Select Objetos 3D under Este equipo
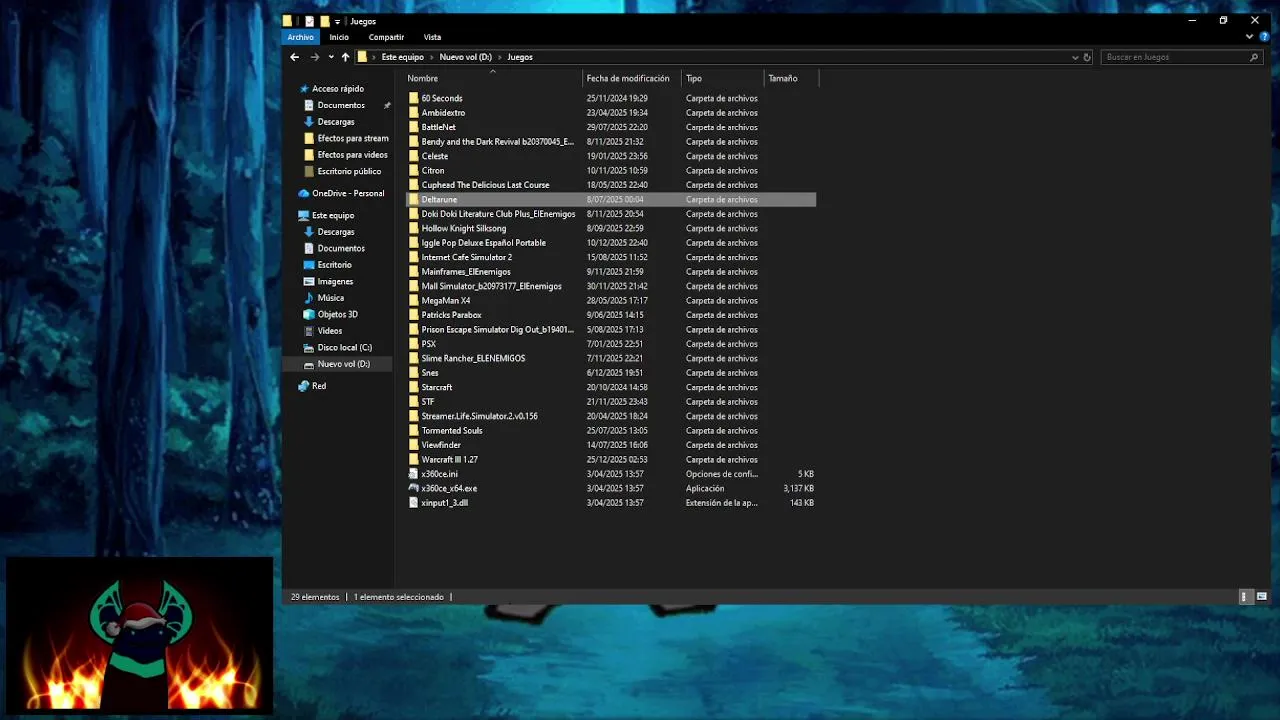 pyautogui.click(x=337, y=314)
